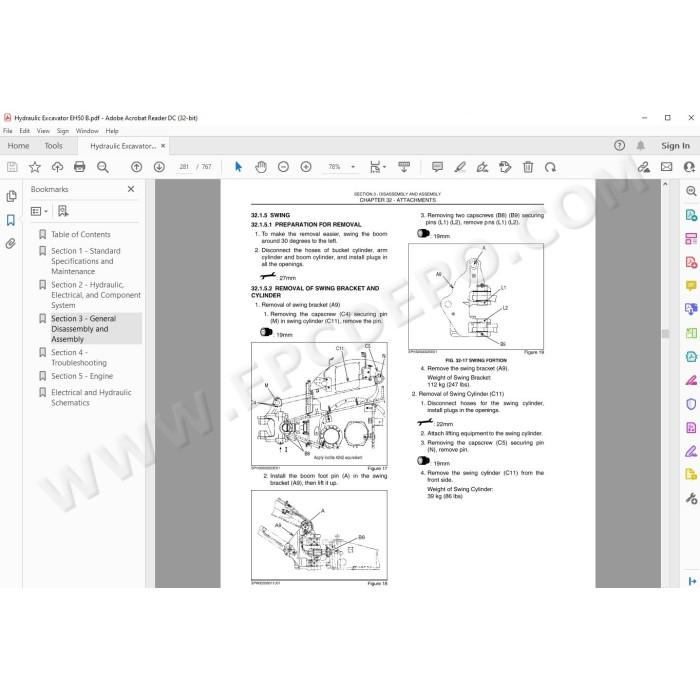The width and height of the screenshot is (700, 700).
Task: Open the View menu
Action: click(x=43, y=131)
